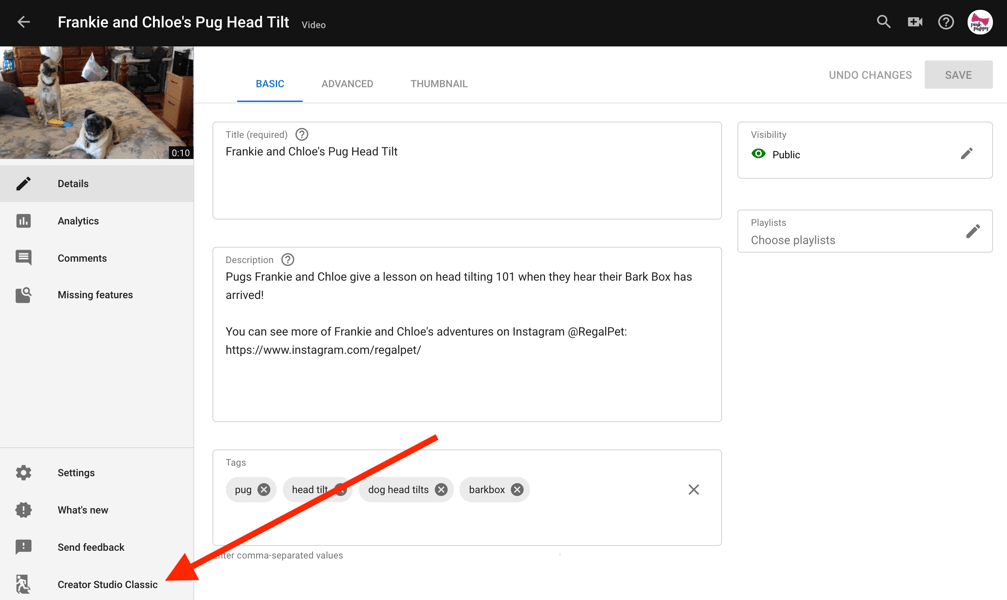Clear all tags with the X
The height and width of the screenshot is (600, 1007).
pyautogui.click(x=694, y=490)
